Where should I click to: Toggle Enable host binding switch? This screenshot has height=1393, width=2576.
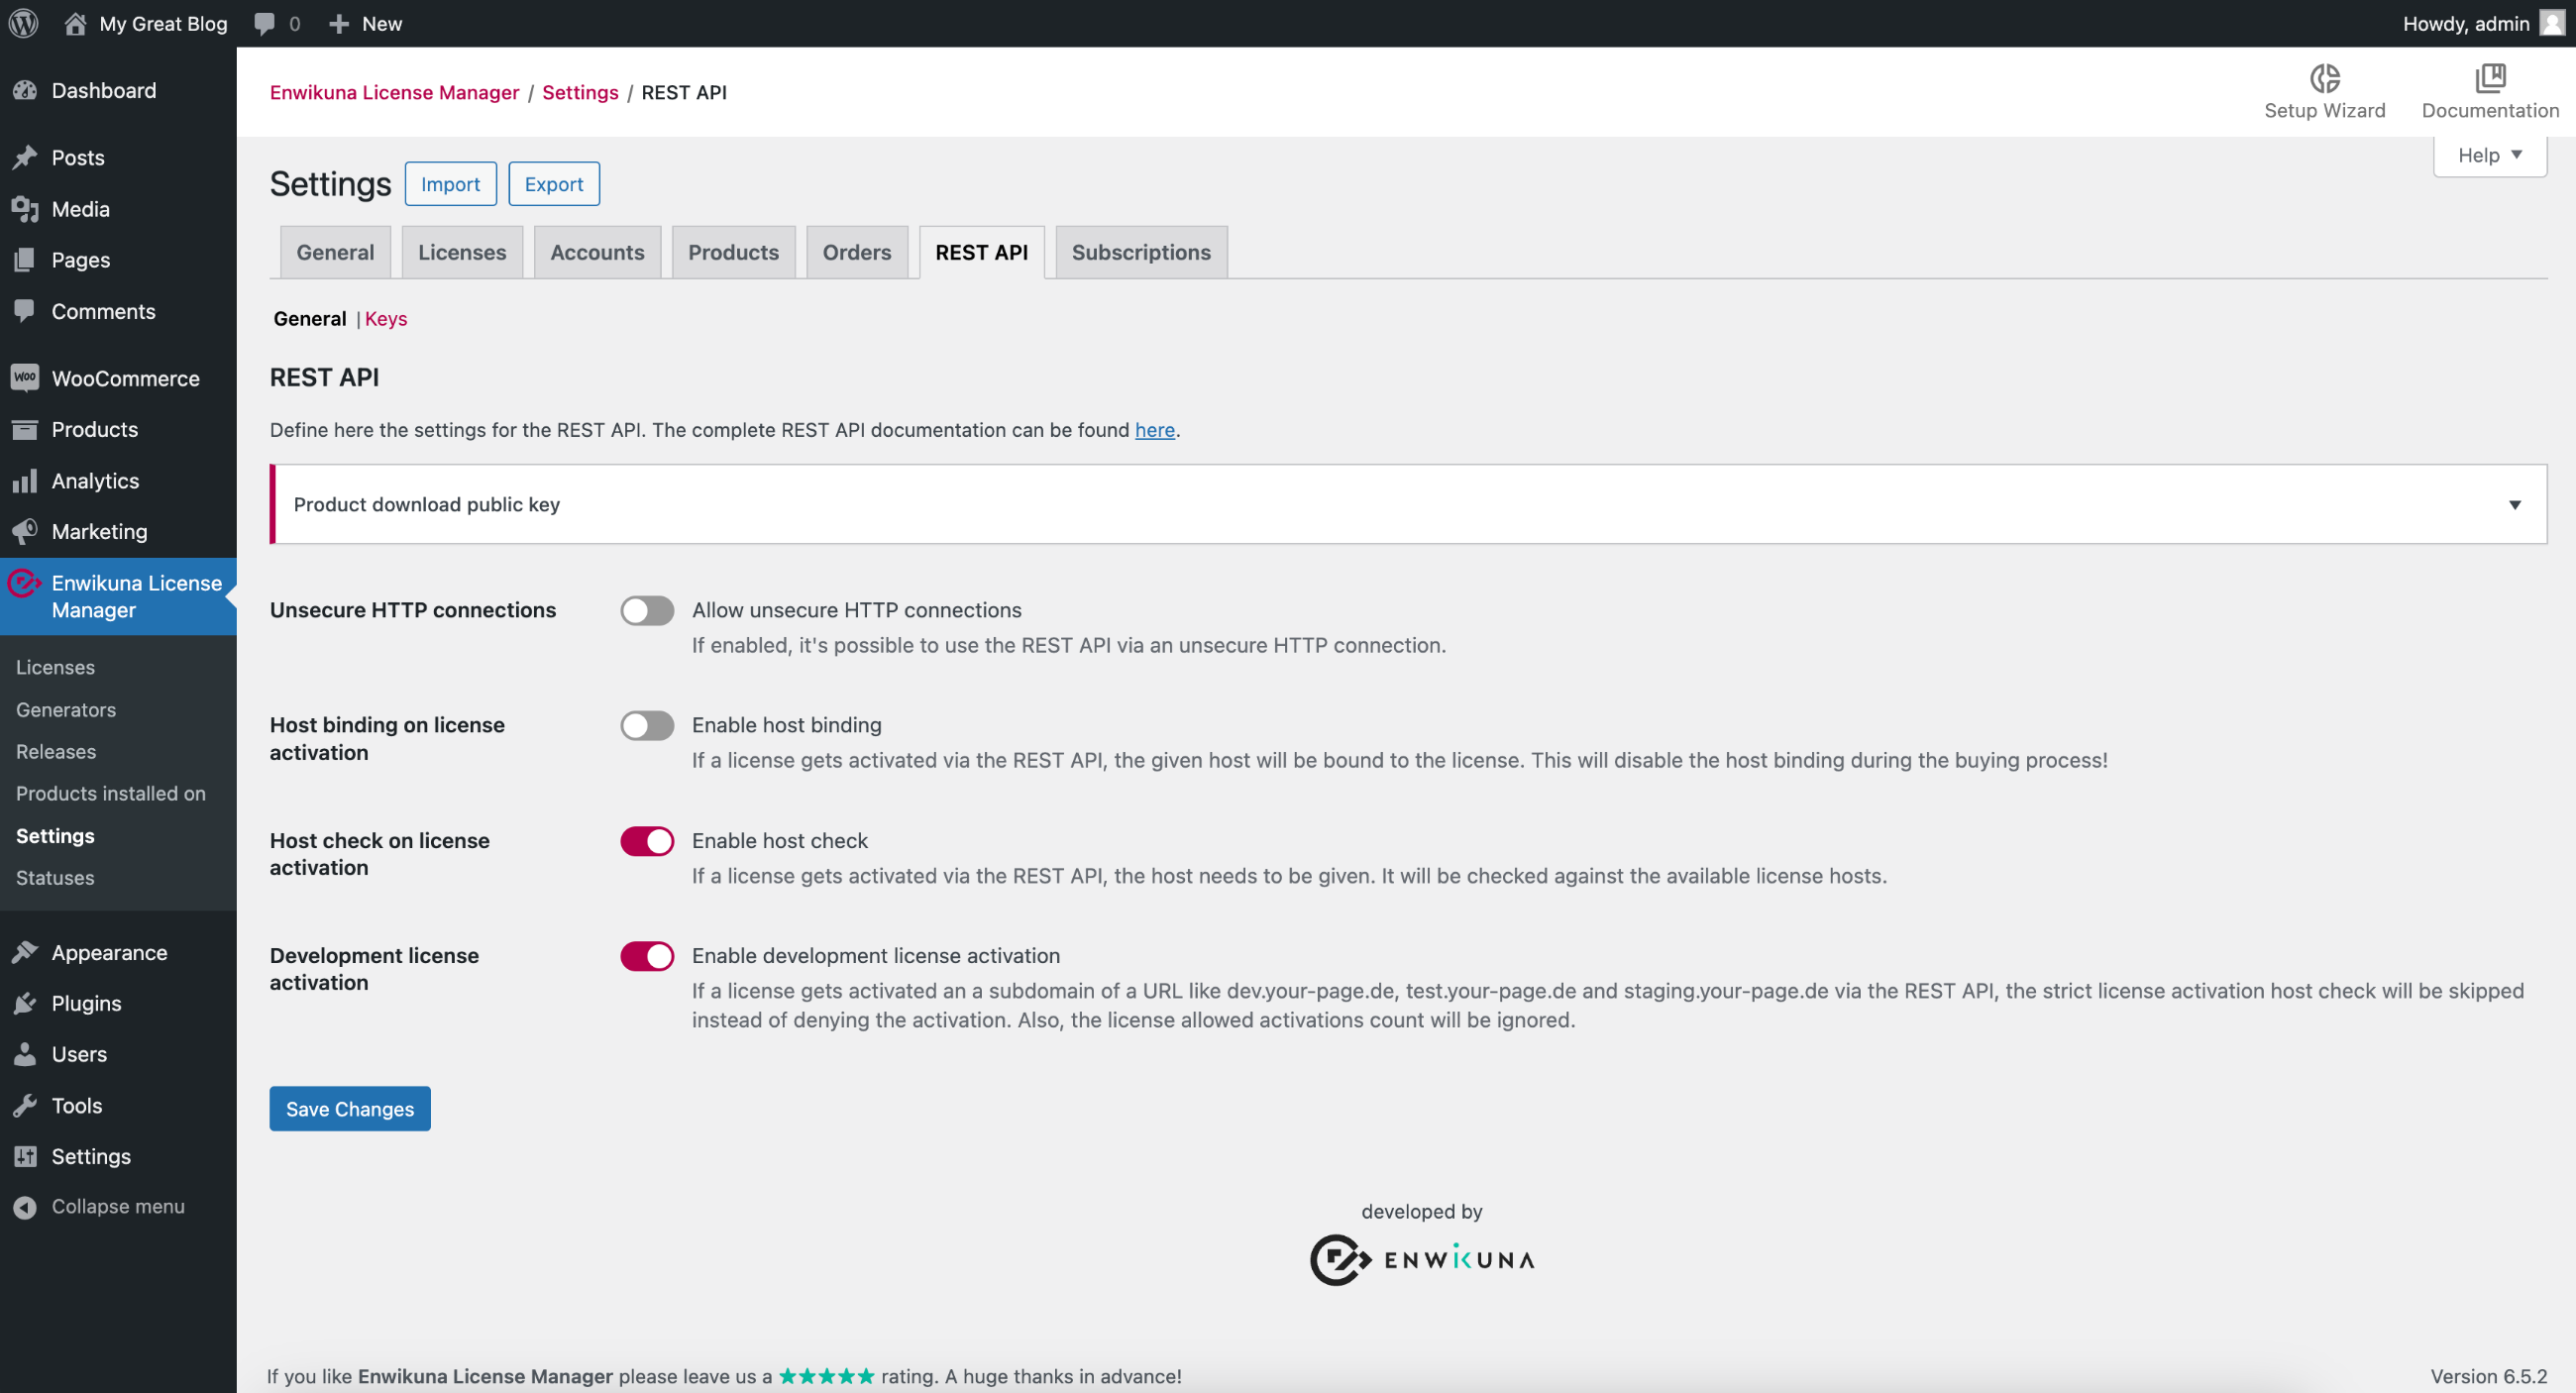[x=647, y=725]
